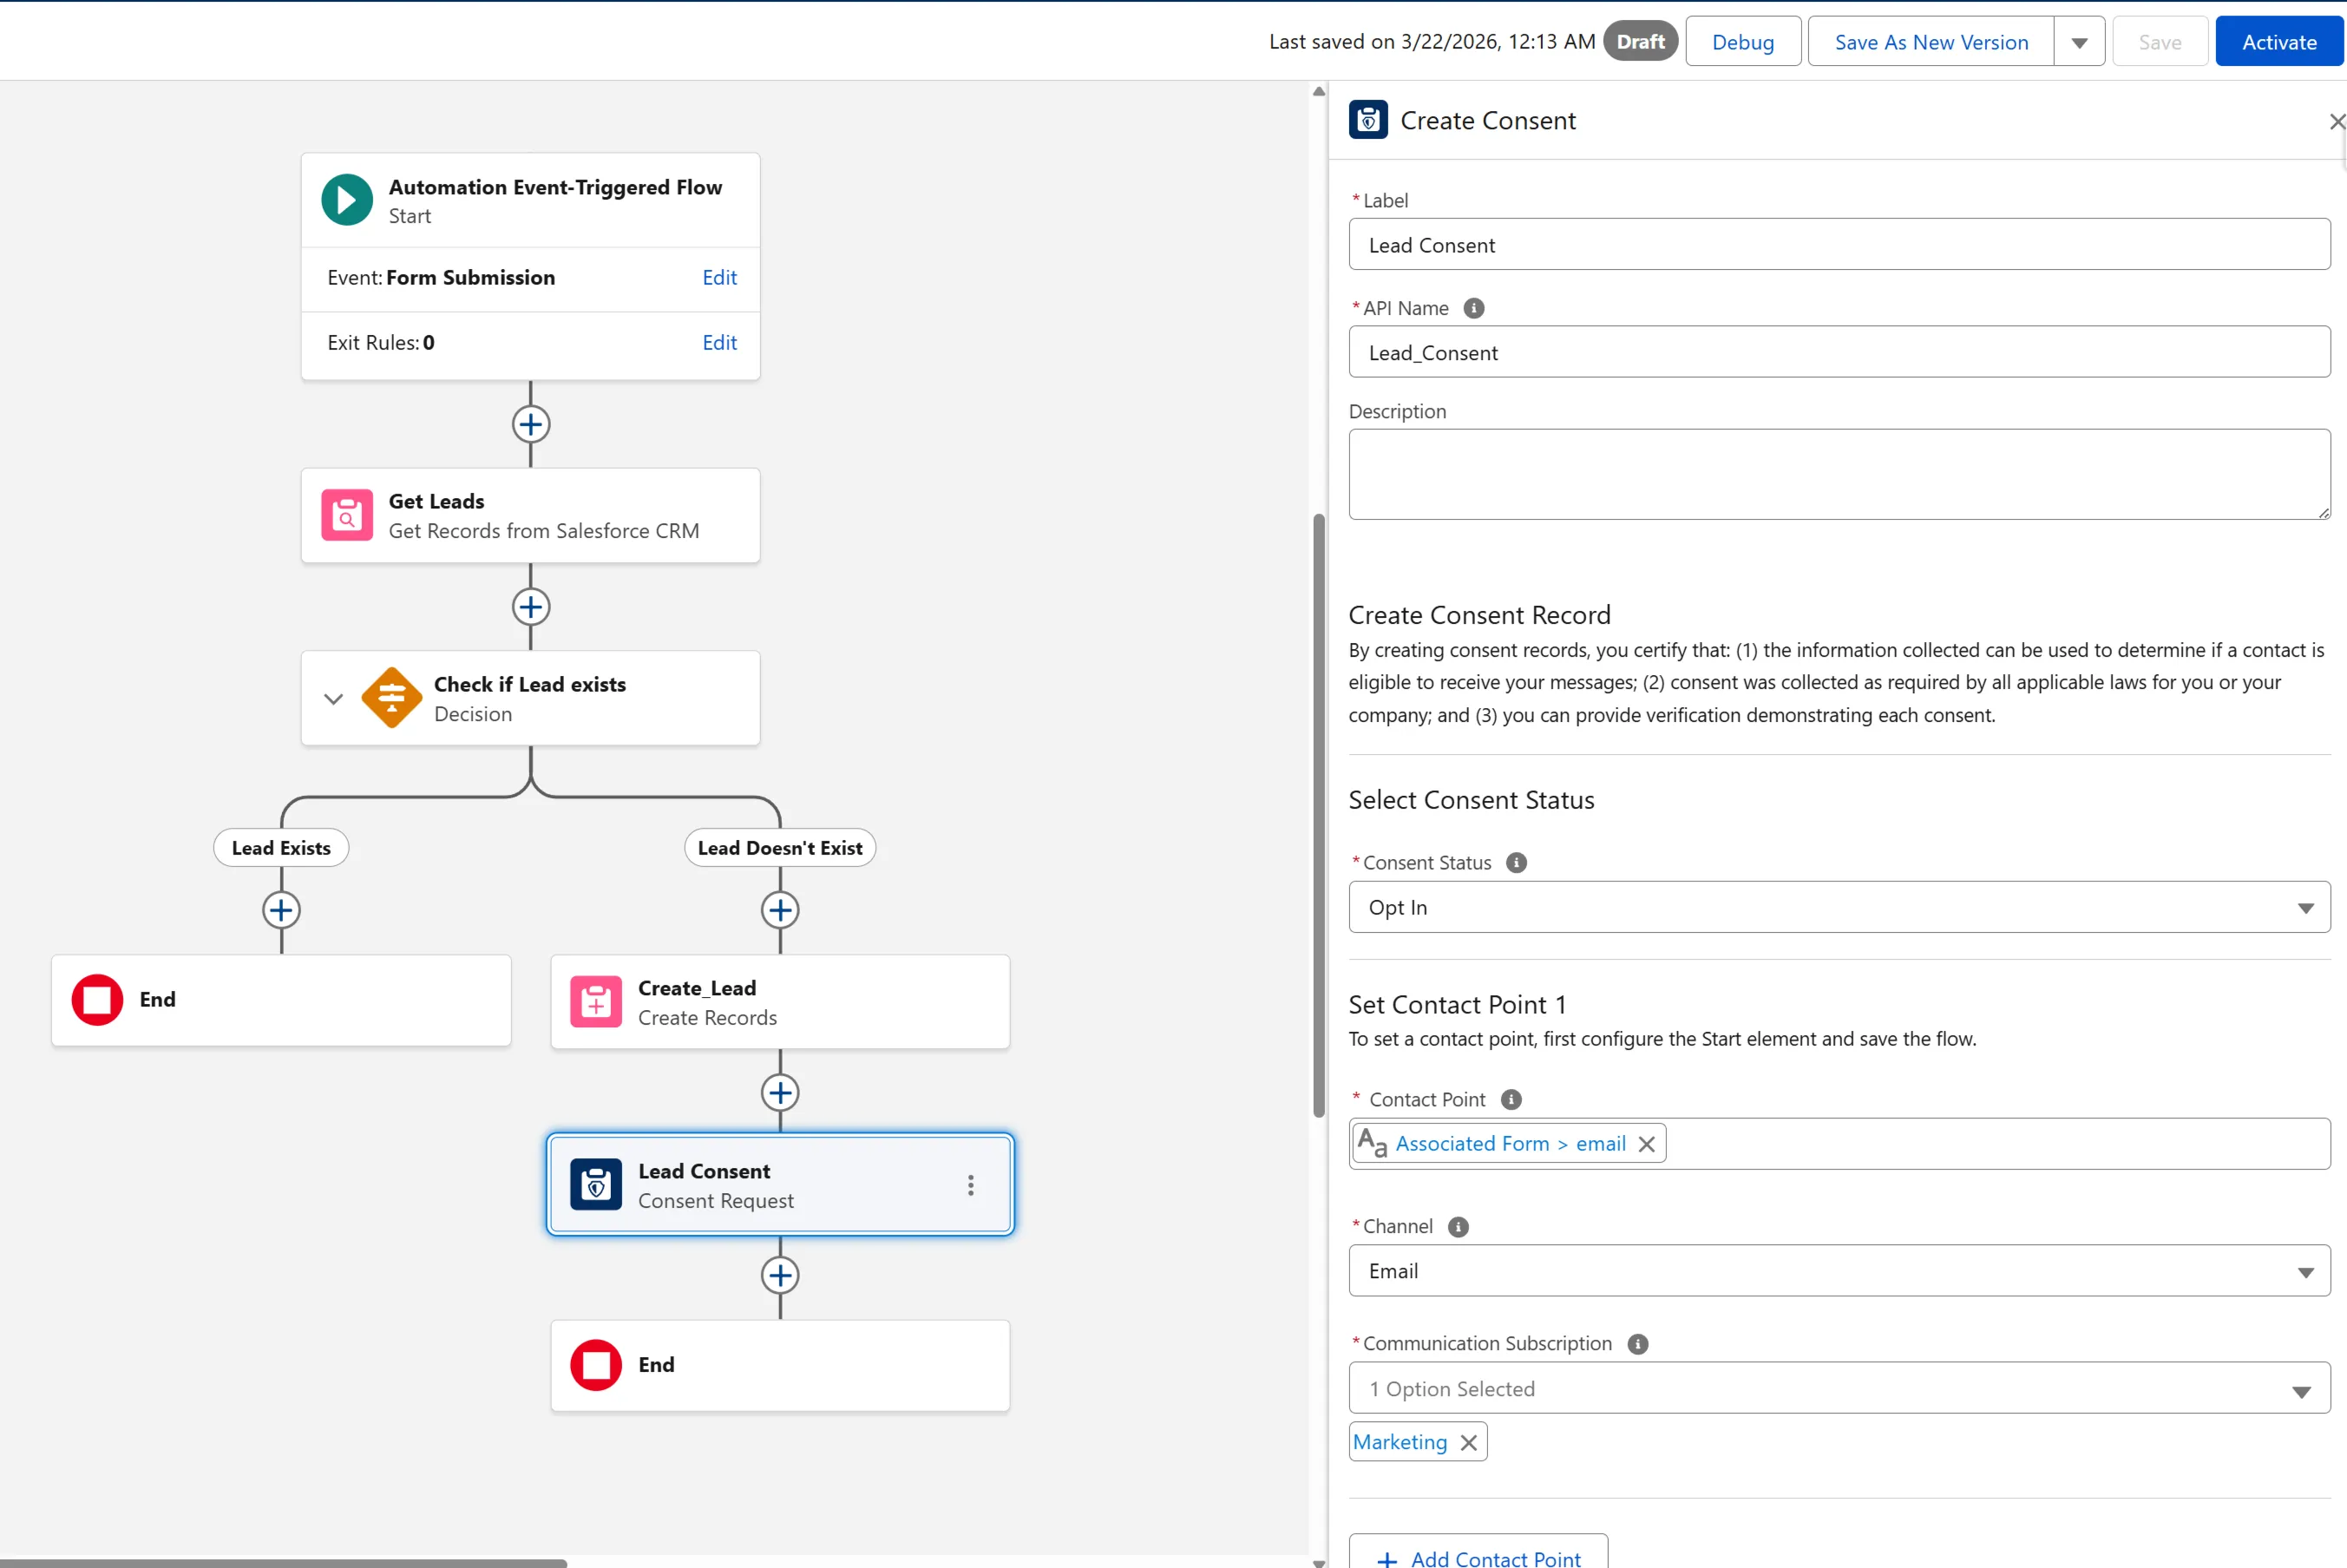Select the Lead Doesn't Exist outcome label
The width and height of the screenshot is (2347, 1568).
point(780,848)
